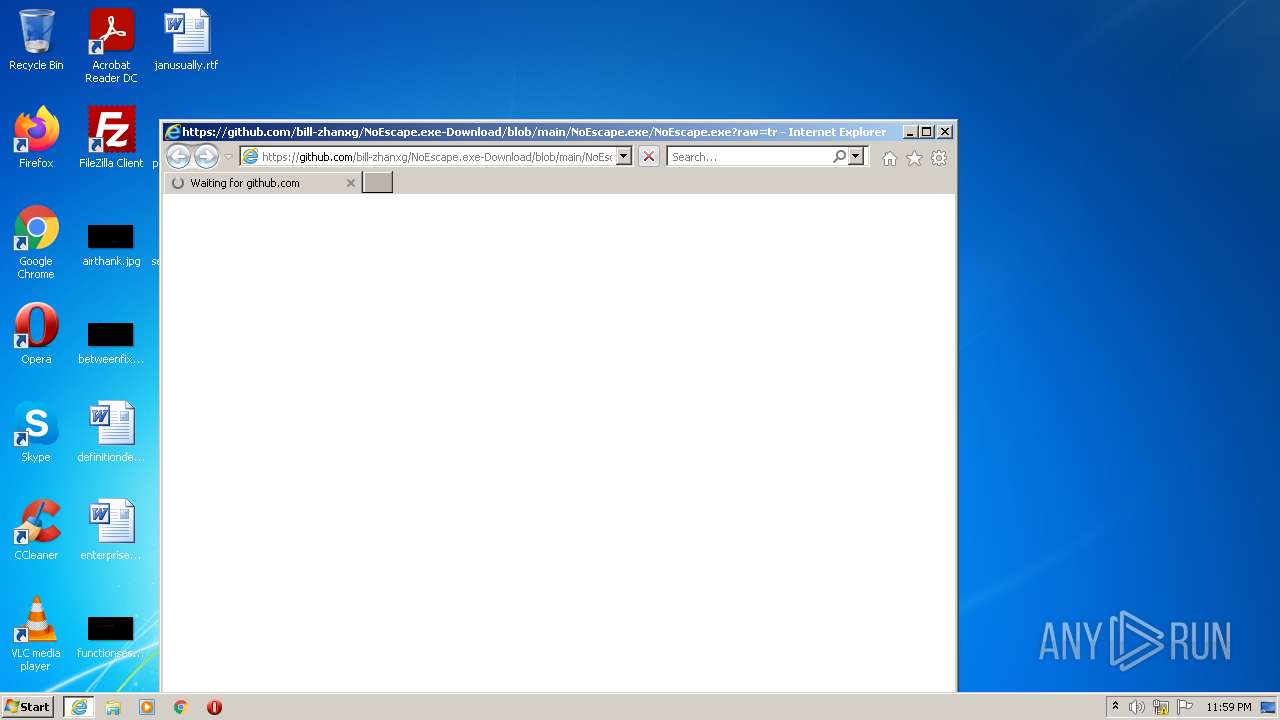
Task: Select the Skype desktop shortcut
Action: (36, 432)
